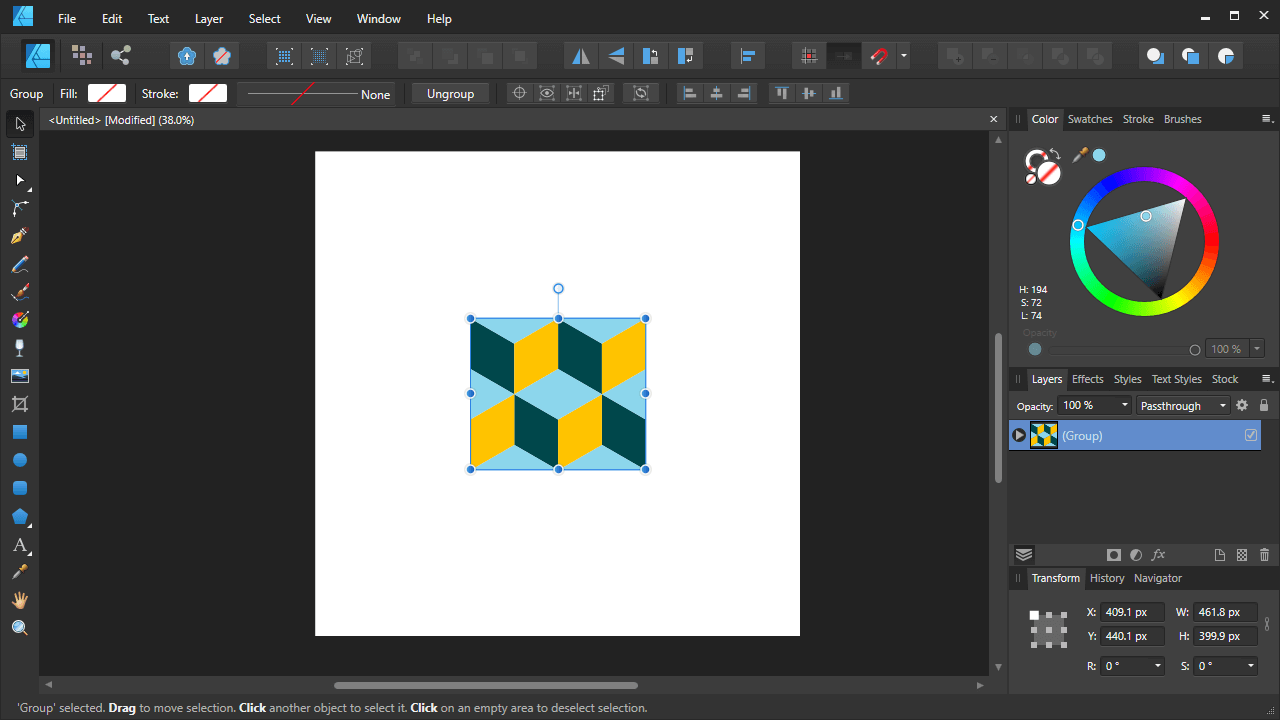Select the Move tool arrow
This screenshot has height=720, width=1280.
pos(20,124)
